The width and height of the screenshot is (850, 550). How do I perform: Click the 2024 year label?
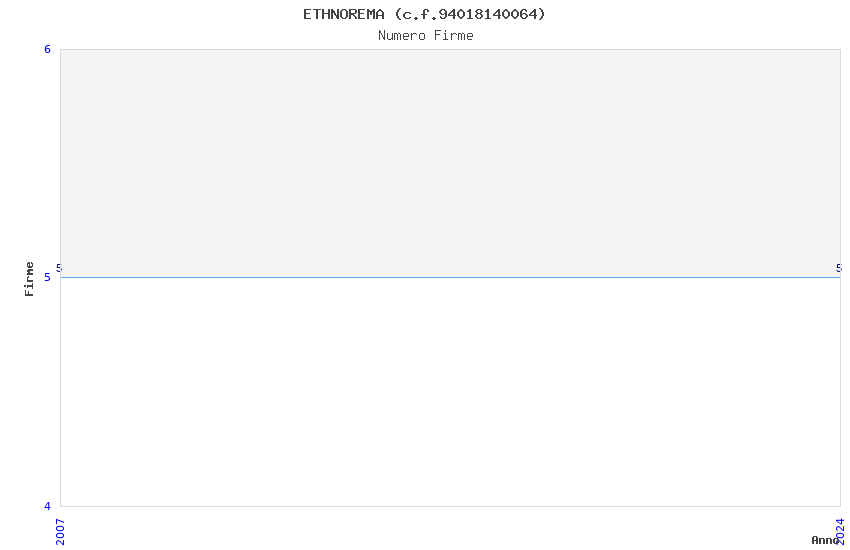click(840, 532)
